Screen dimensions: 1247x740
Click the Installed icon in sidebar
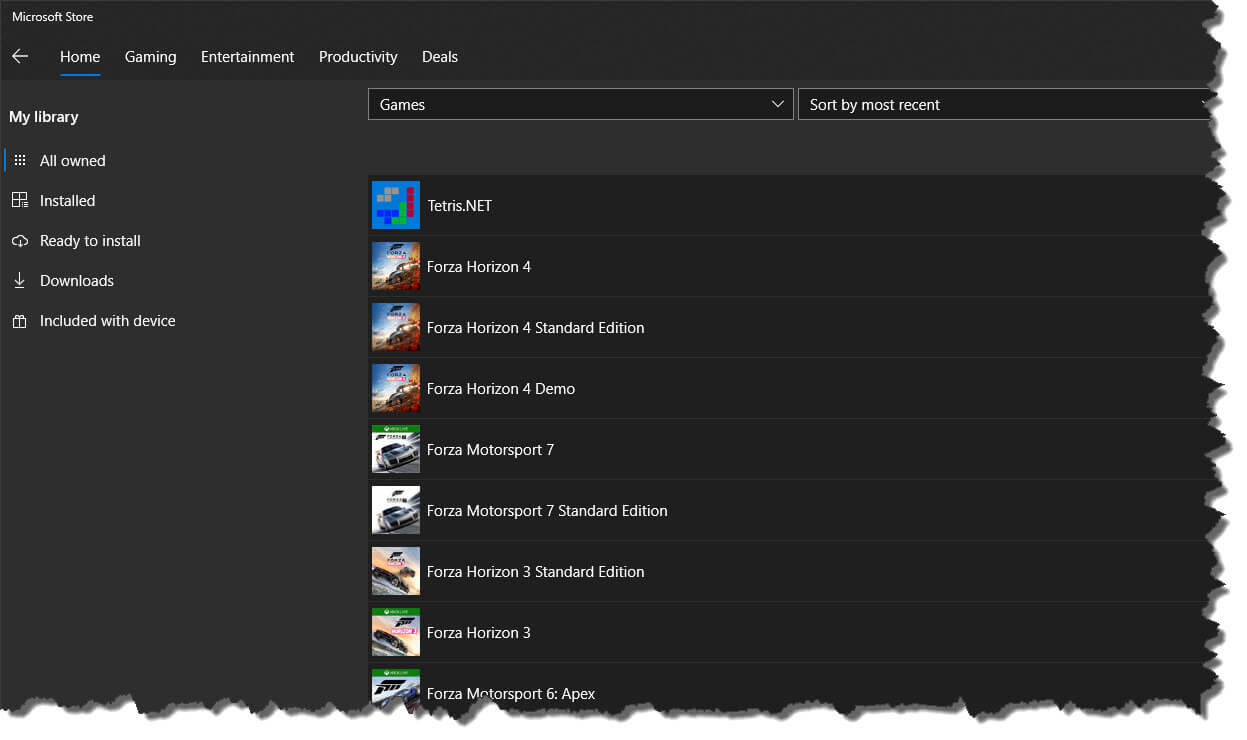(x=20, y=200)
